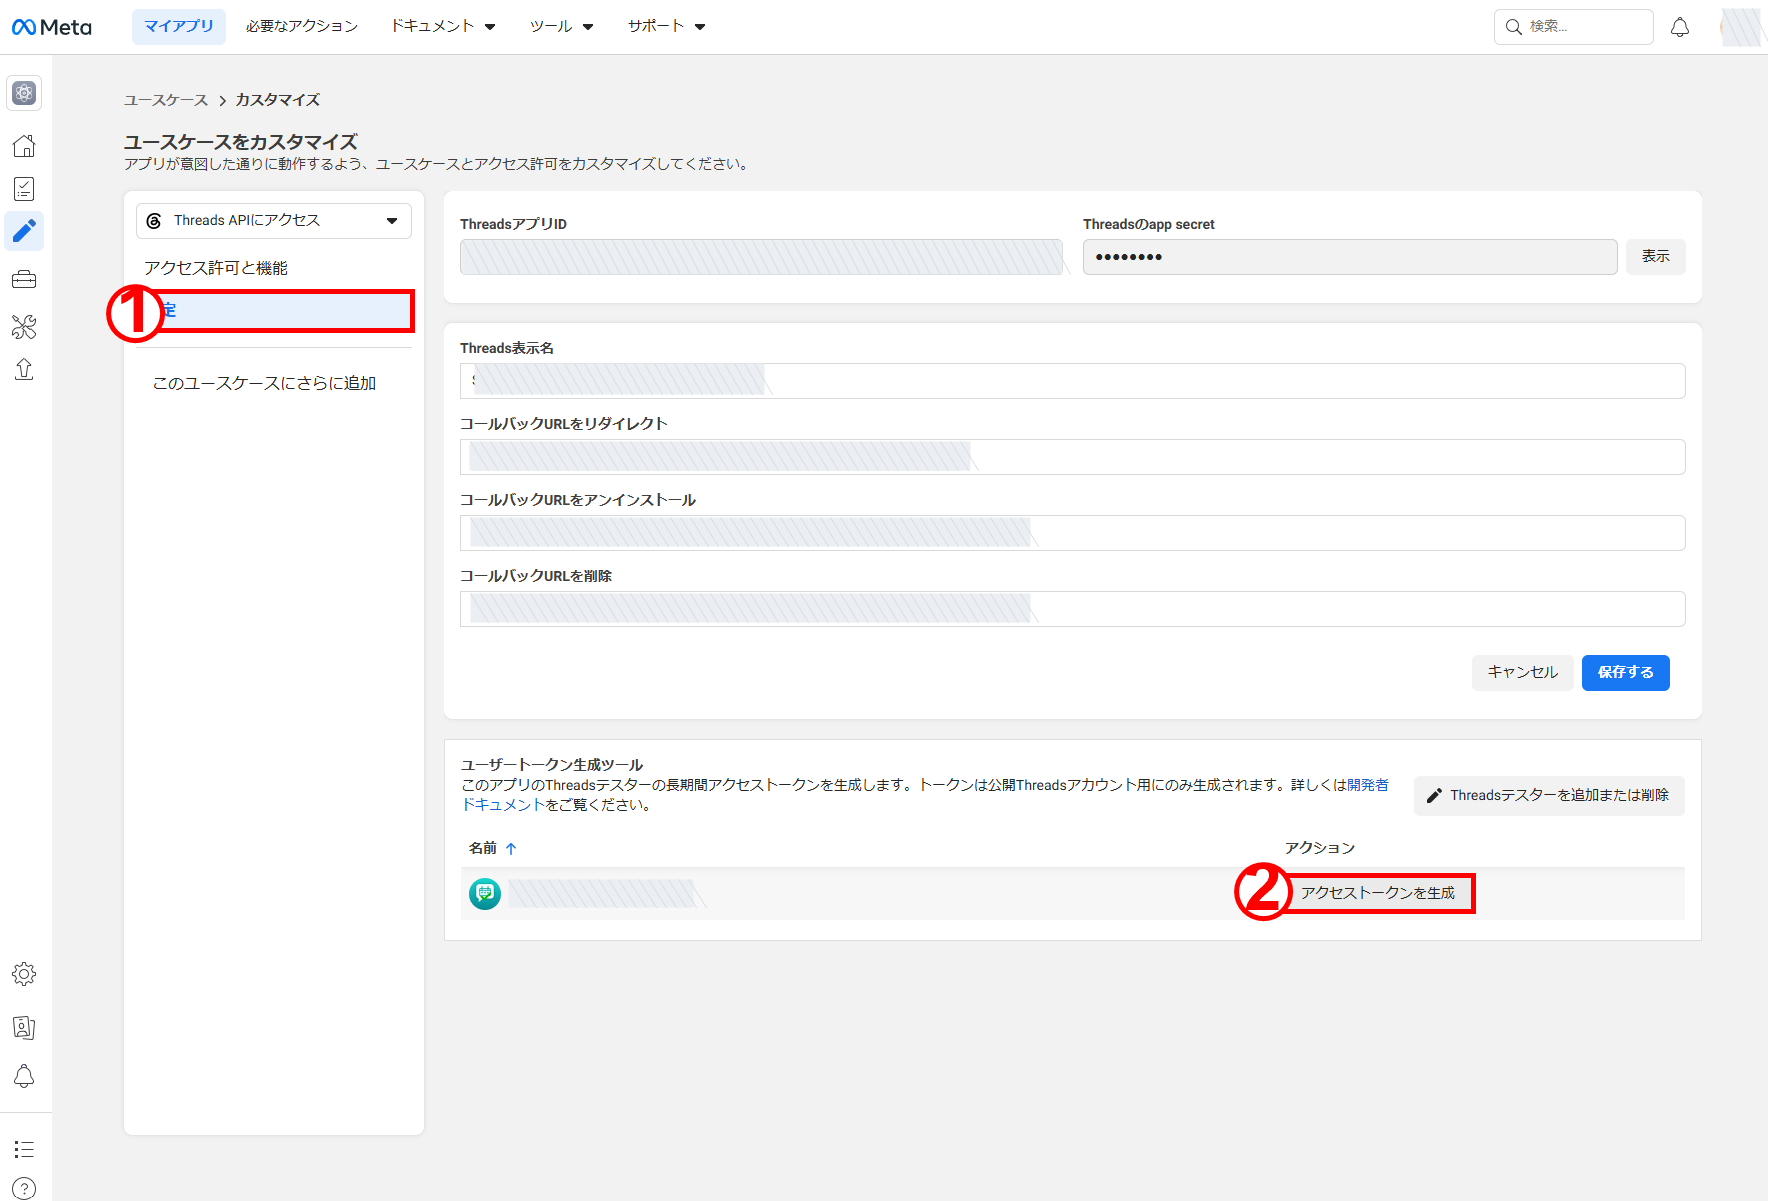Open the tools wrench sidebar icon
Image resolution: width=1768 pixels, height=1201 pixels.
point(24,326)
